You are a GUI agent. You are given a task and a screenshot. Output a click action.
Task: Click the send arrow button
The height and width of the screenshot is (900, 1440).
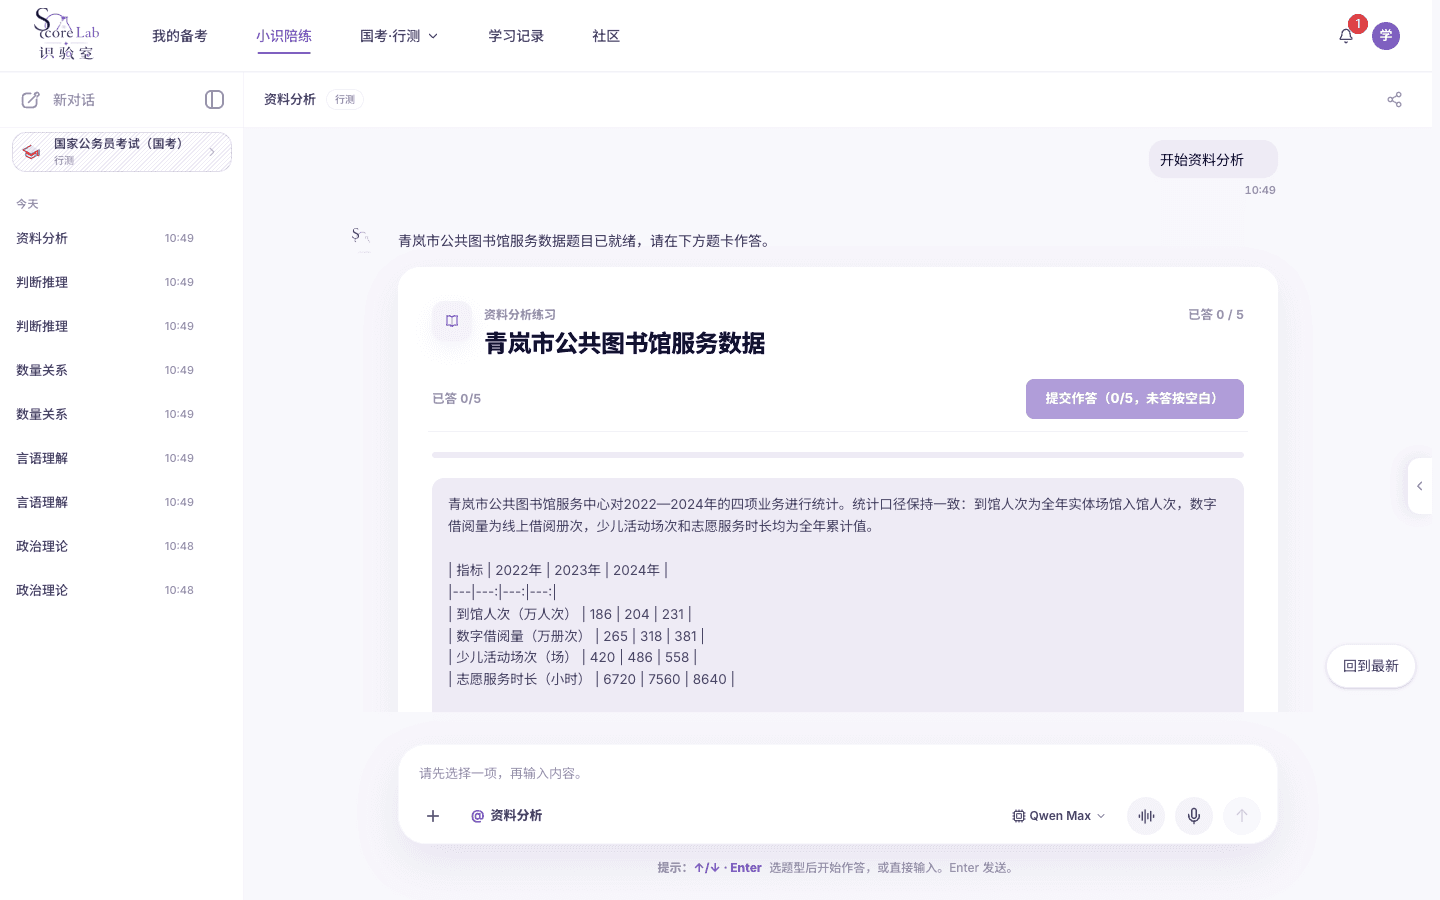(x=1242, y=816)
